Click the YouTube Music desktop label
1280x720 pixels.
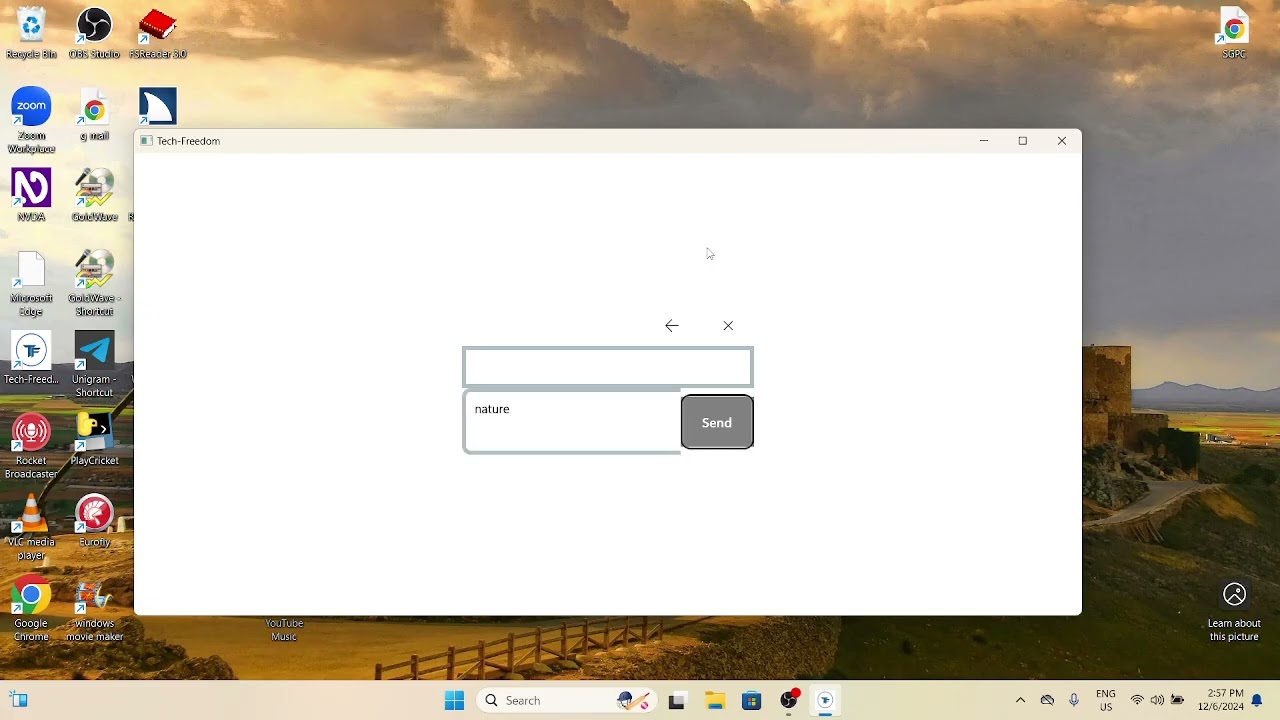[284, 630]
